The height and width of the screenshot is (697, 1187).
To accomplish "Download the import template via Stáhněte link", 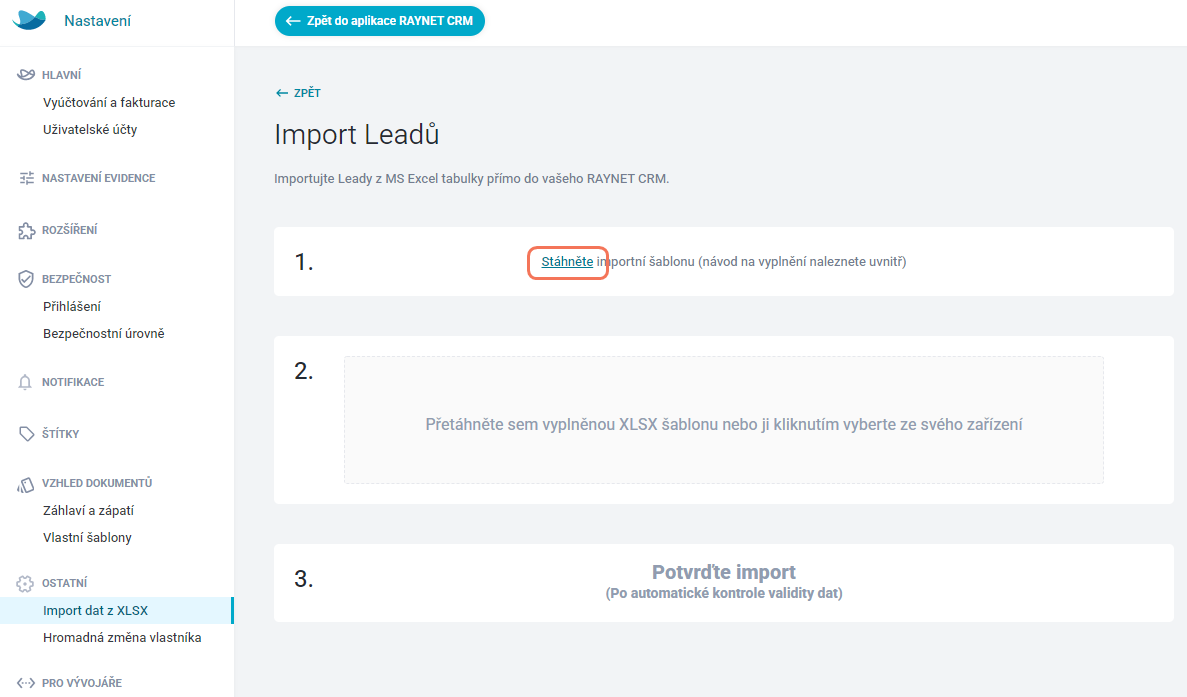I will pos(567,261).
